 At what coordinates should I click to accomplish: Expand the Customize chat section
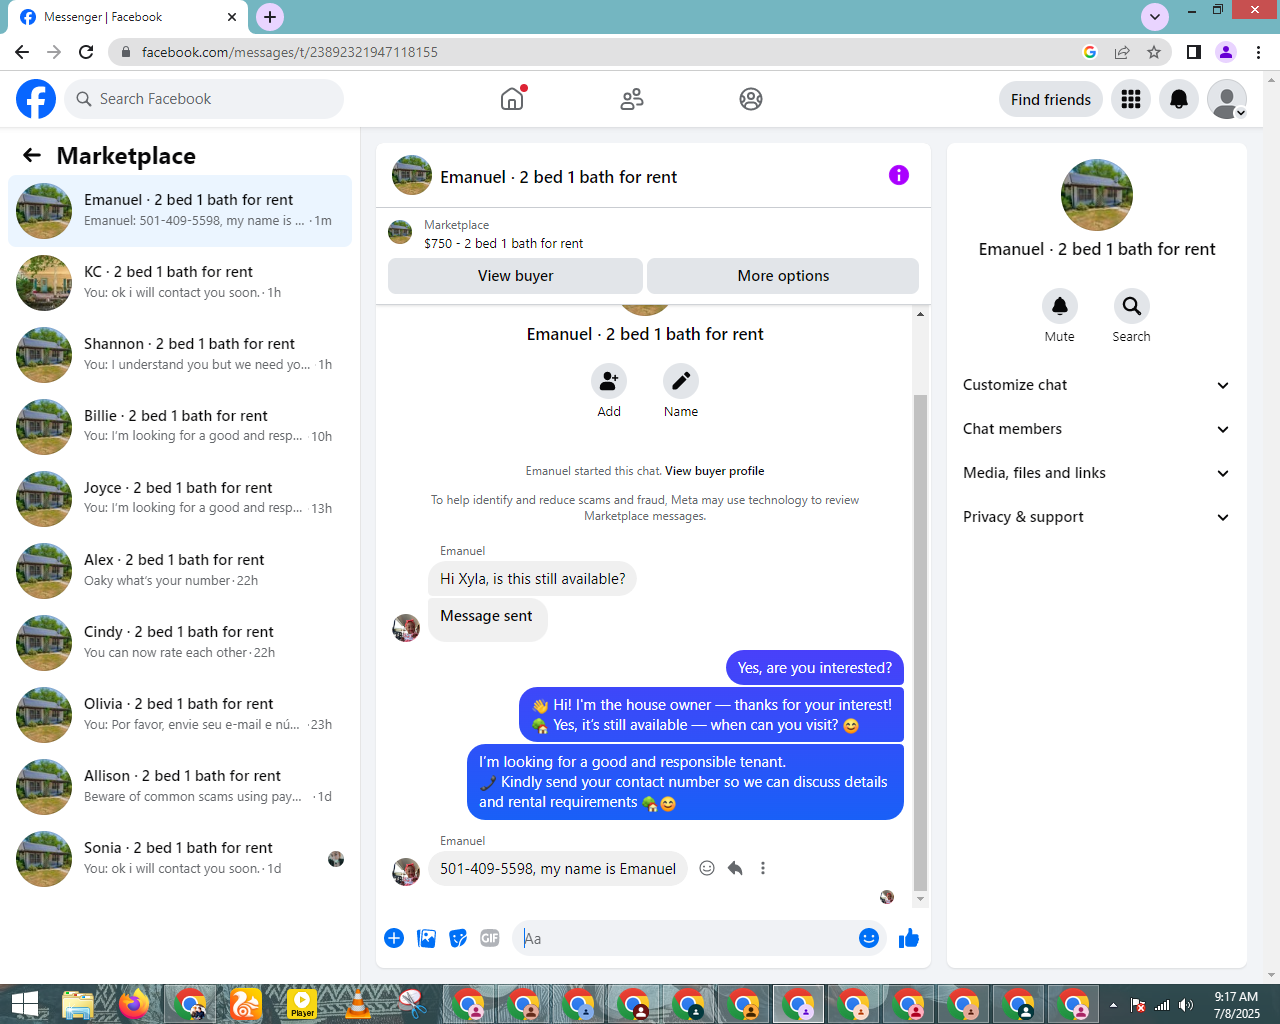coord(1097,385)
